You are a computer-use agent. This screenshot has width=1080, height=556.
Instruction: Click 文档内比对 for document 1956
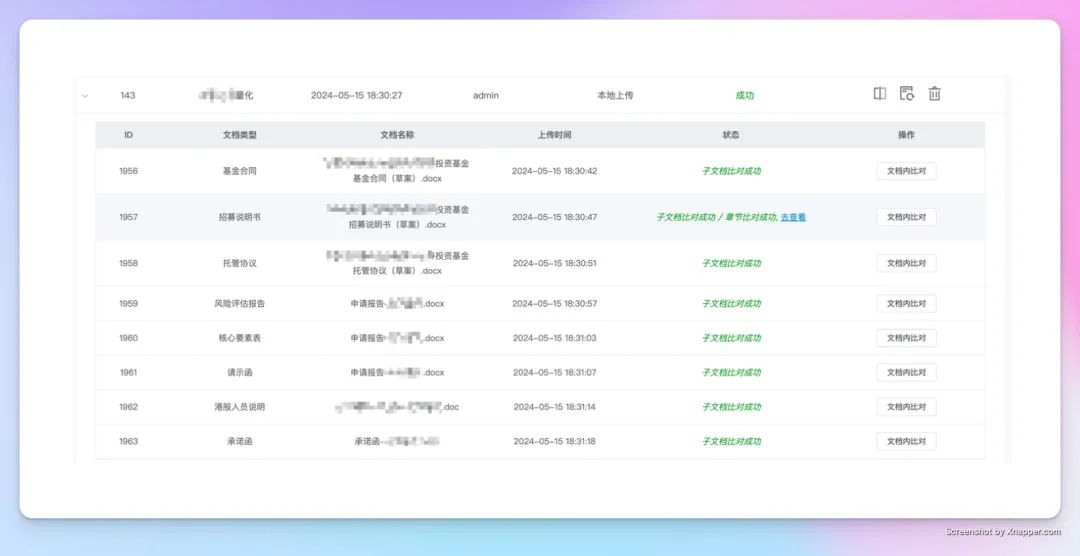[906, 171]
